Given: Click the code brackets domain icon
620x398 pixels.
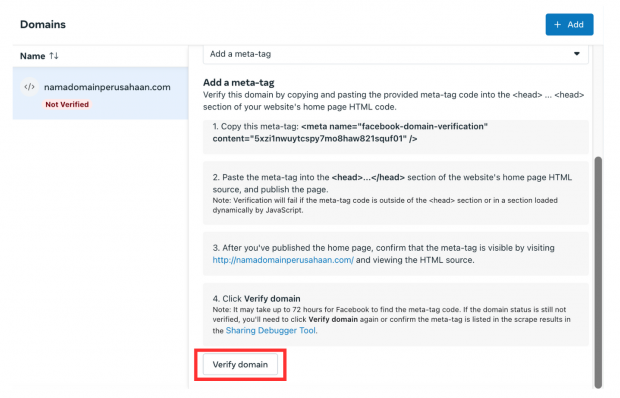Looking at the screenshot, I should pos(30,87).
